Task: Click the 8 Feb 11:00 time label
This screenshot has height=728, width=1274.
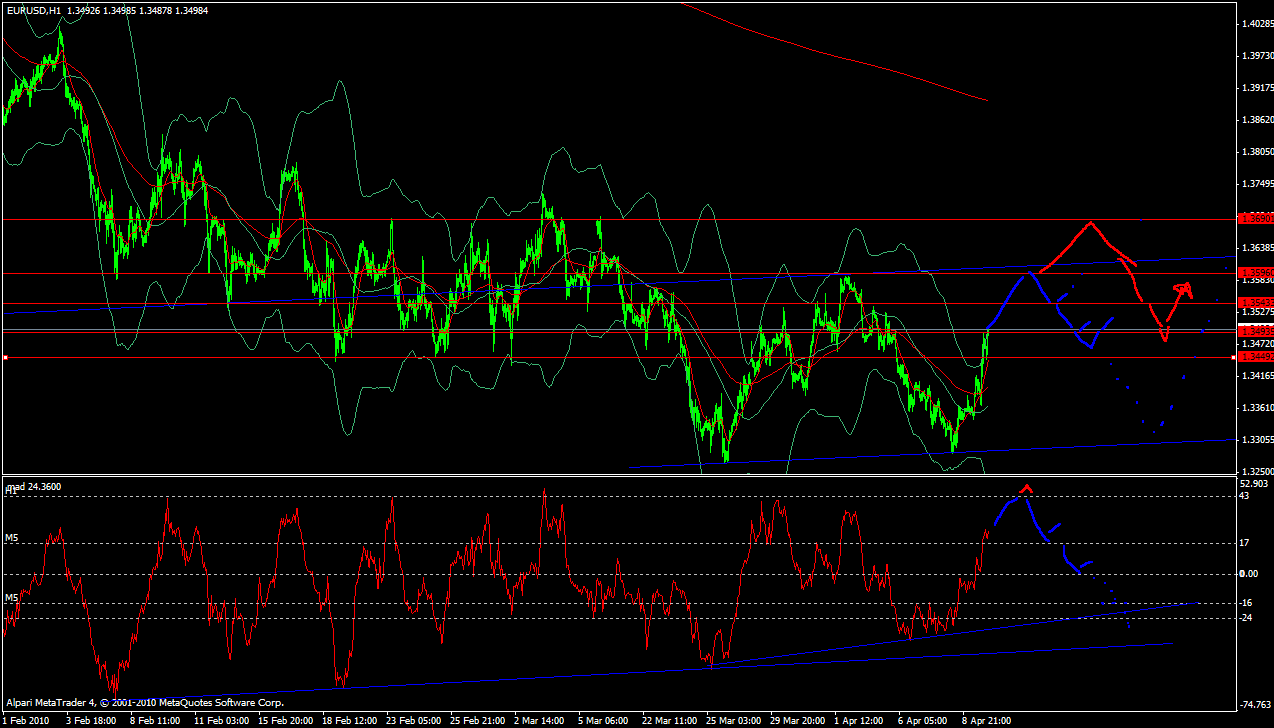Action: tap(154, 720)
